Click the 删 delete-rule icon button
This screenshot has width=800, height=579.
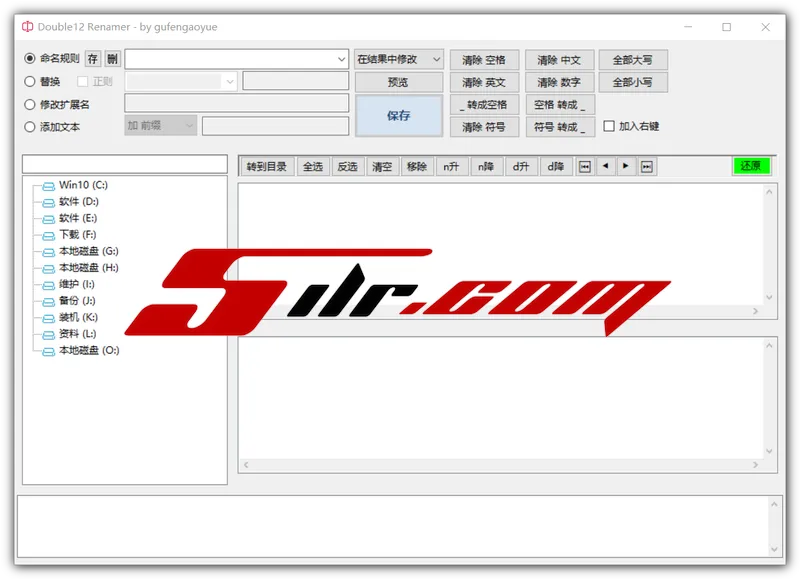(x=112, y=59)
